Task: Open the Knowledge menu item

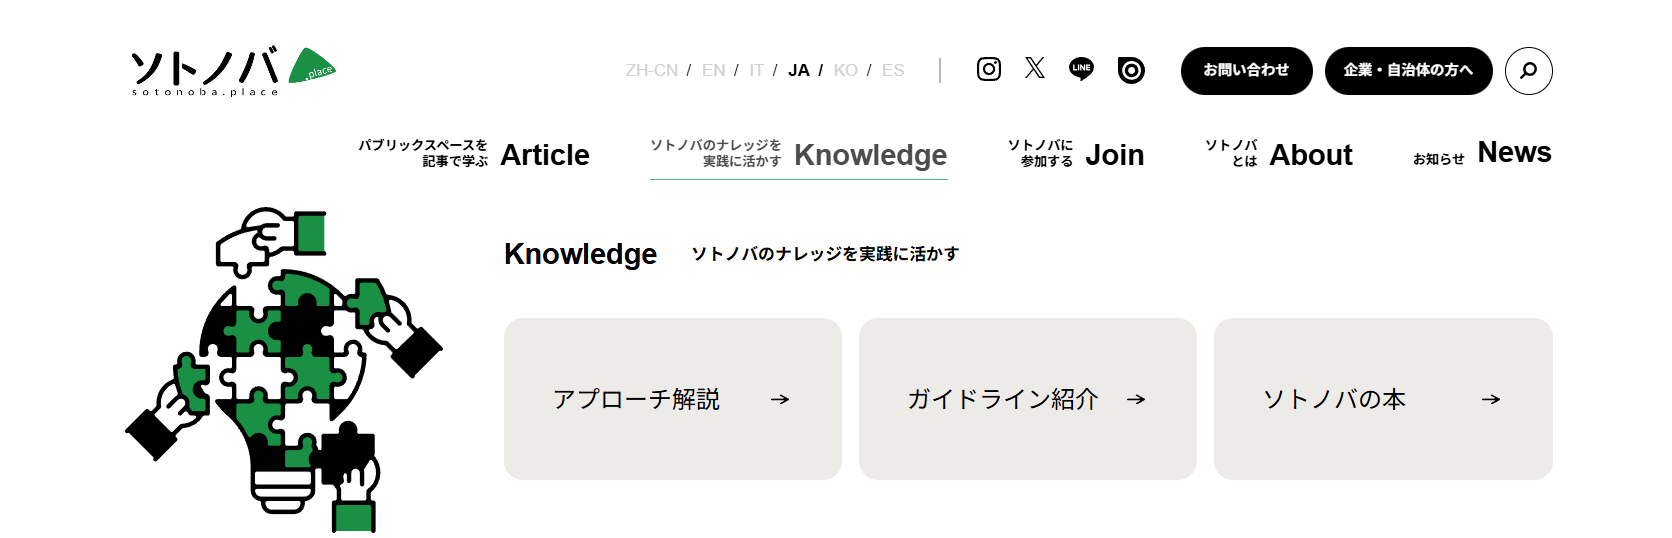Action: (869, 155)
